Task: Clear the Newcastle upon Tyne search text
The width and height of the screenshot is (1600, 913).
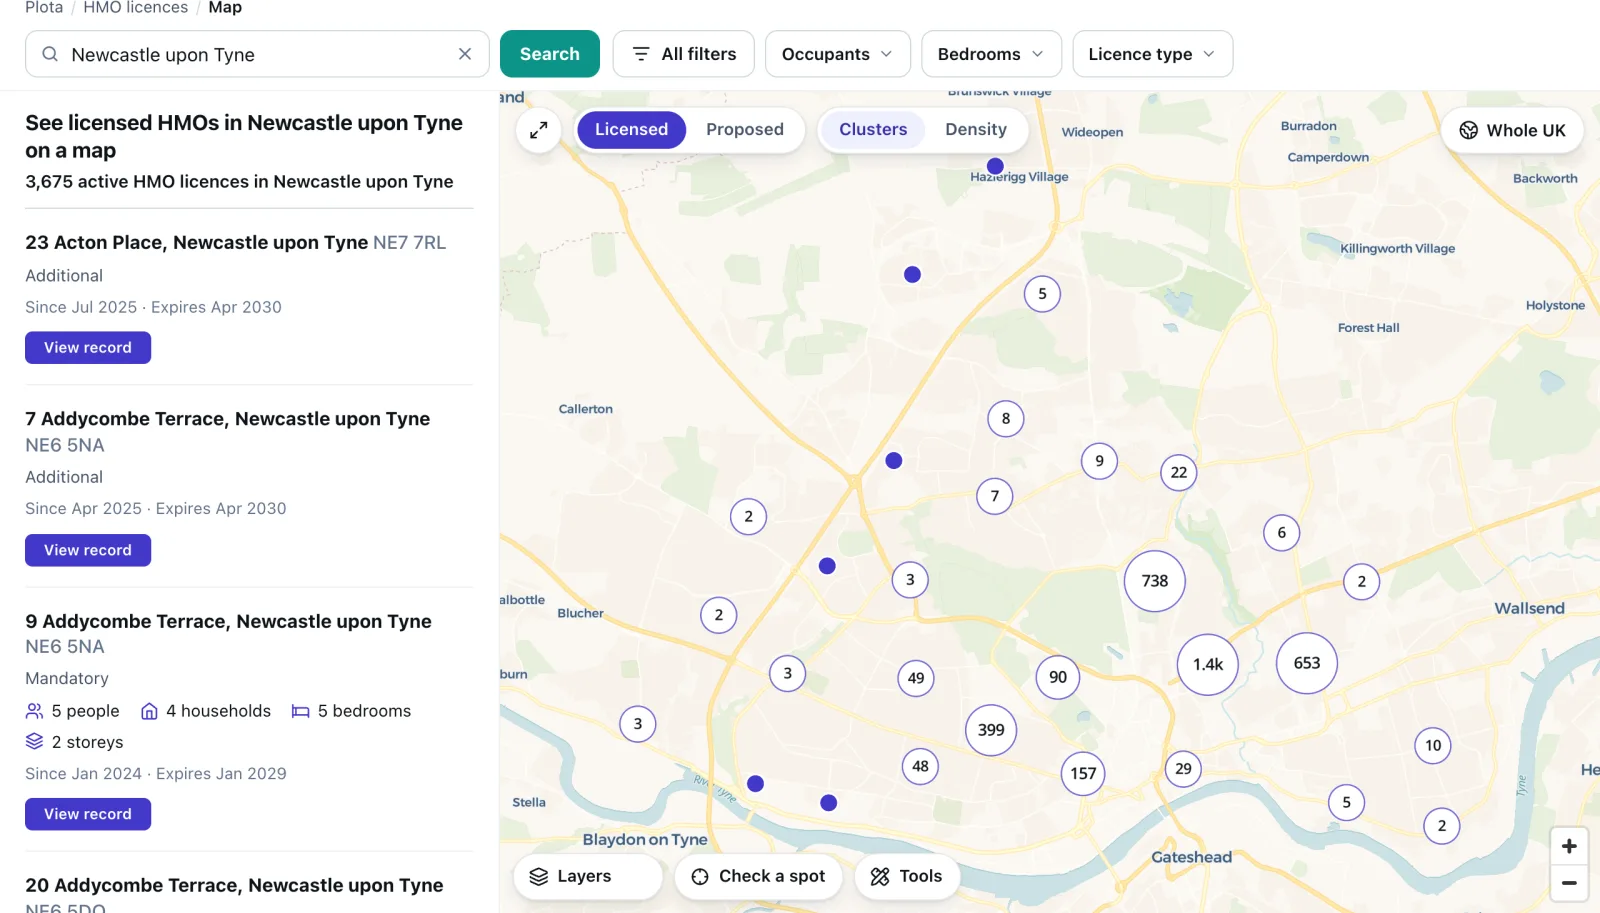Action: [465, 54]
